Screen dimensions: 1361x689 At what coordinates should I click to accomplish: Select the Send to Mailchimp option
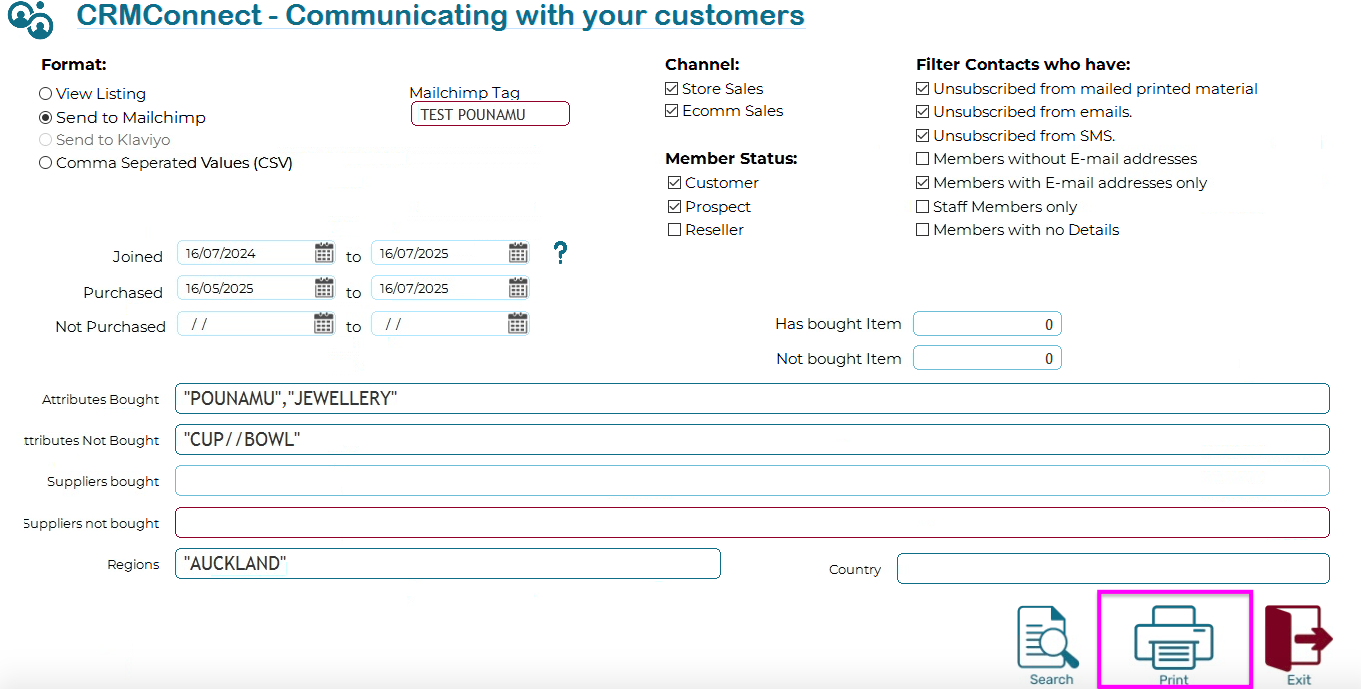point(46,118)
